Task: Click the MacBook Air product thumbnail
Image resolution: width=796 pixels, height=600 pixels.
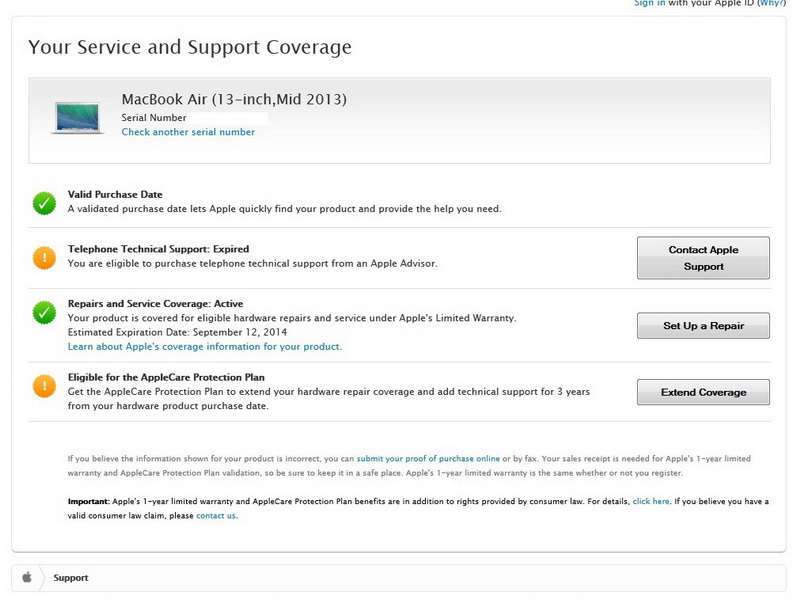Action: [78, 116]
